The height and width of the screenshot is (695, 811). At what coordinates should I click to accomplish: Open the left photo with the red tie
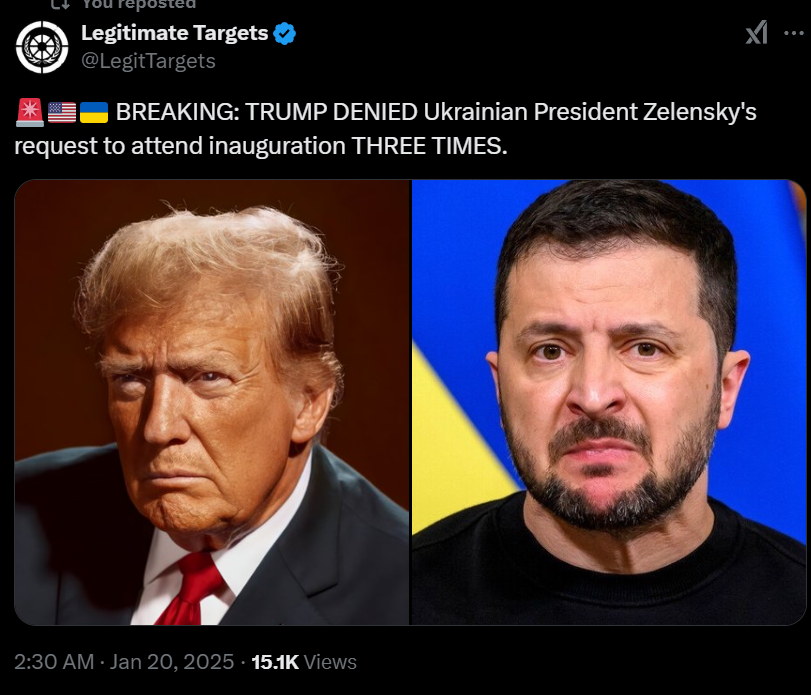[x=212, y=402]
